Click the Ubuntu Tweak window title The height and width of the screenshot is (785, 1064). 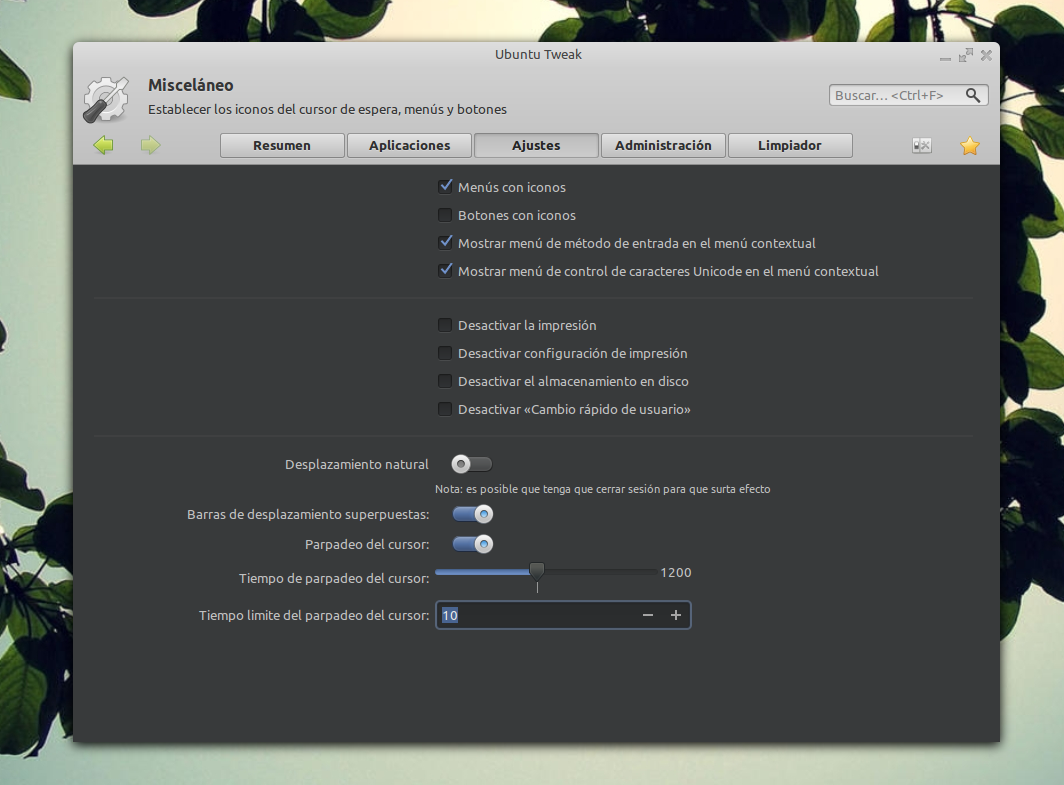[x=538, y=54]
